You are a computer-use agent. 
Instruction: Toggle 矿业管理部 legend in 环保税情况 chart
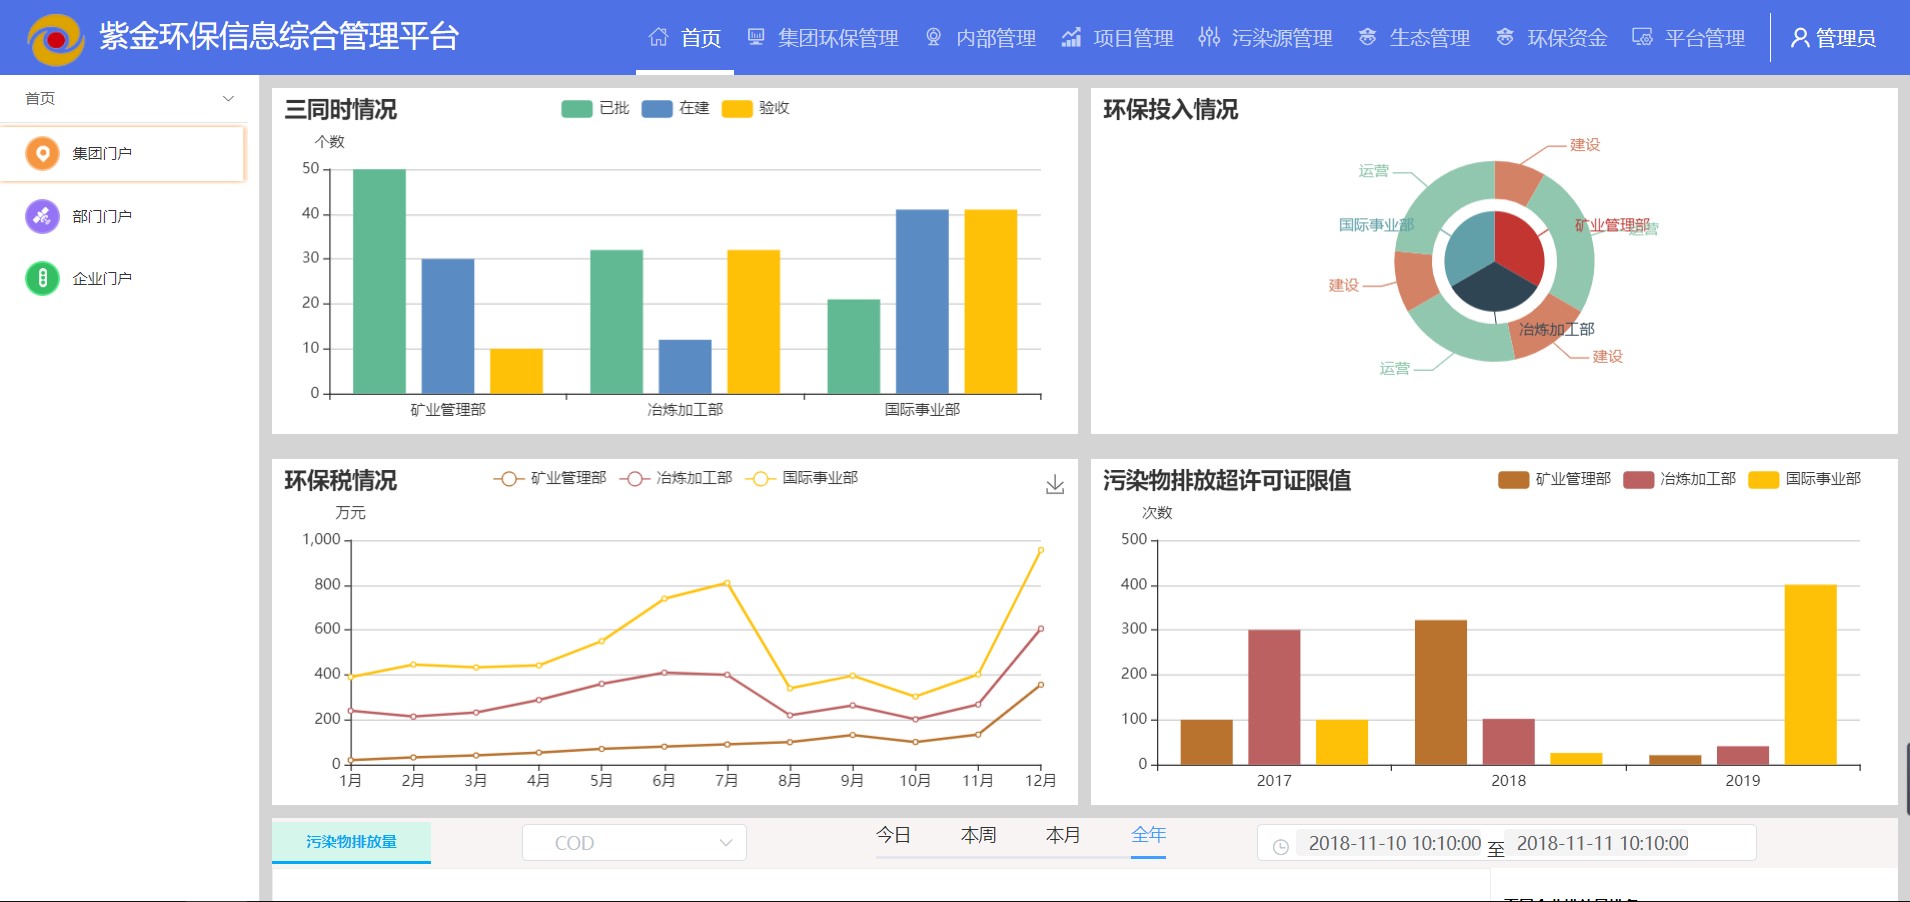pyautogui.click(x=550, y=478)
